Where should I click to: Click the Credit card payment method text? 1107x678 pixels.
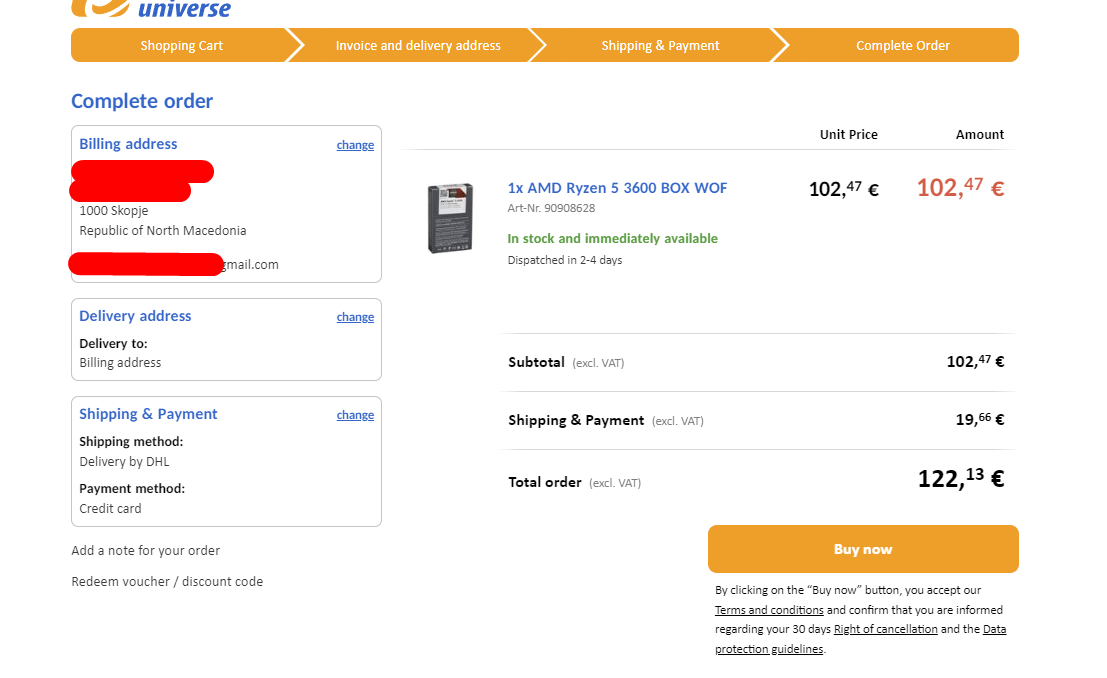coord(110,508)
